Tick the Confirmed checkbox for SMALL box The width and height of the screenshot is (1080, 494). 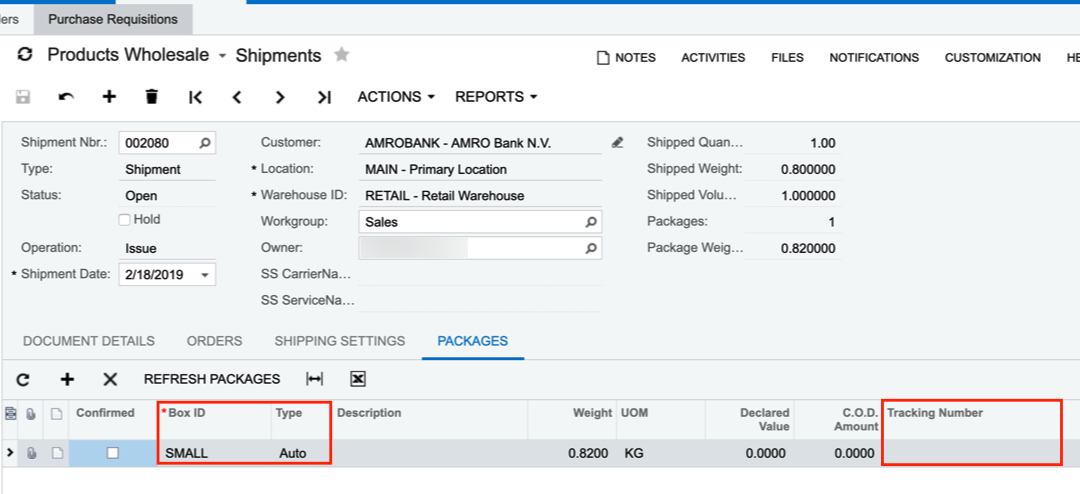113,453
